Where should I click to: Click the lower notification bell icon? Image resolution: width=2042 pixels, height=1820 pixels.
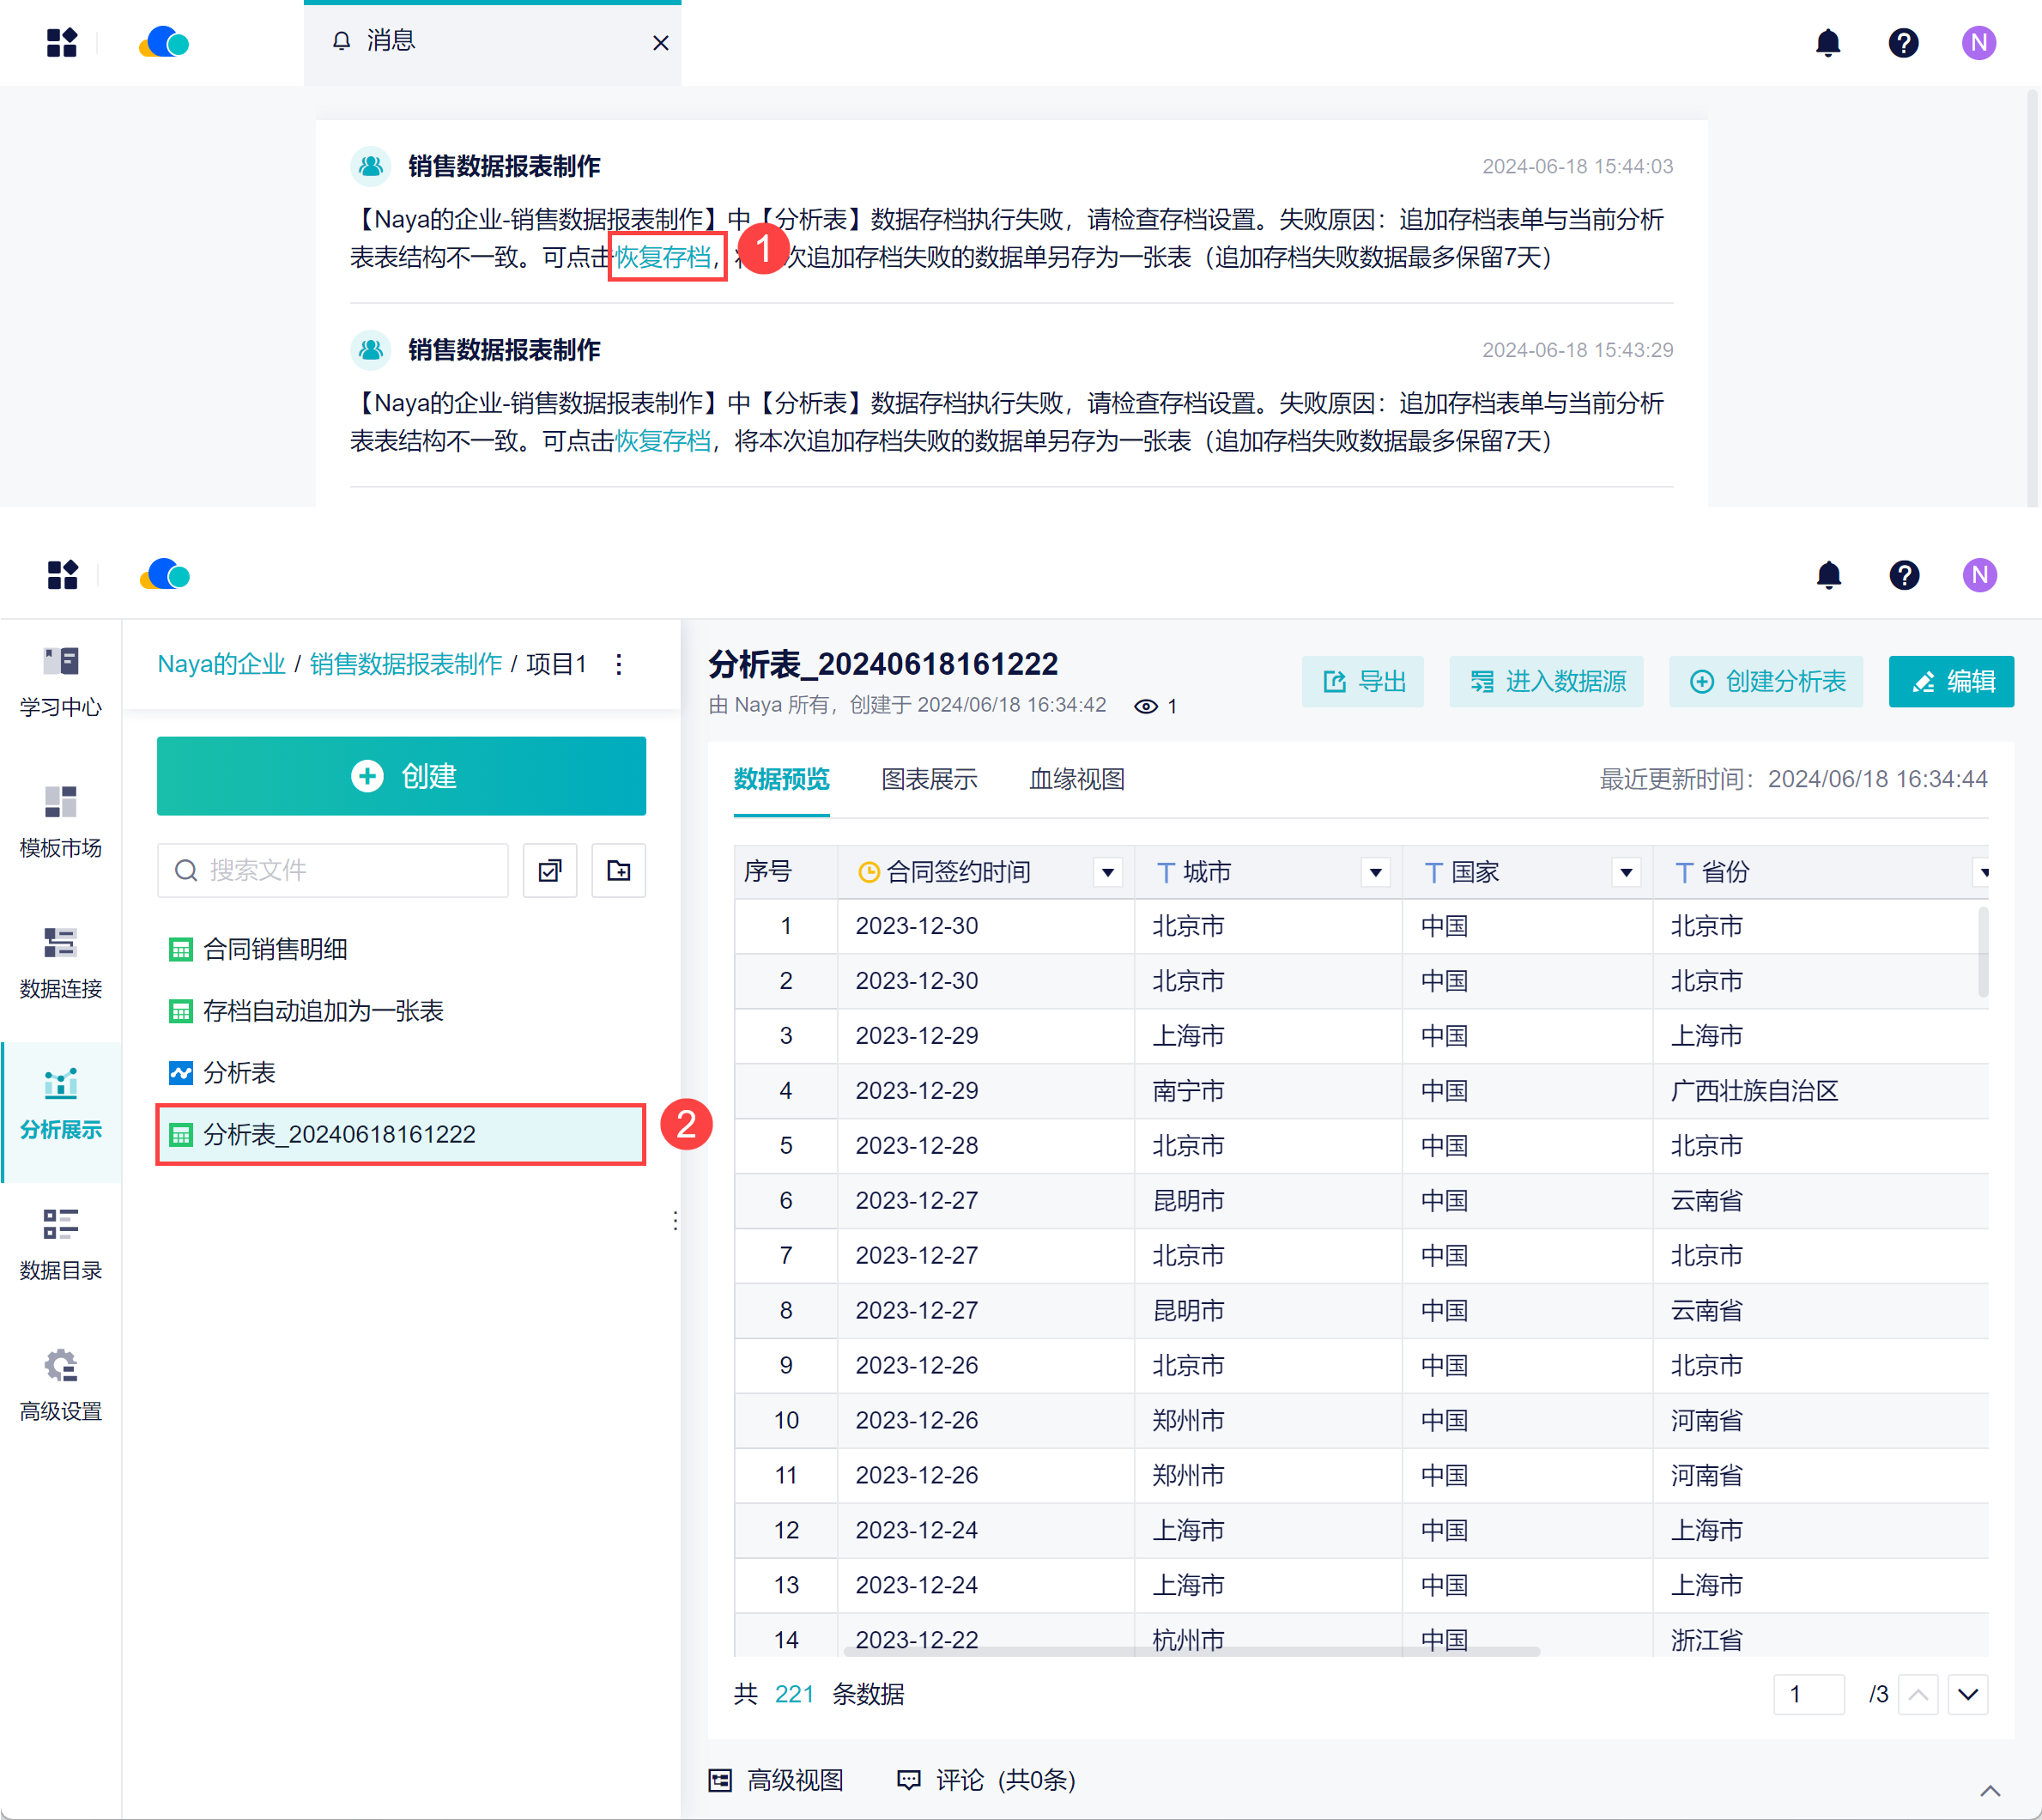[1828, 575]
